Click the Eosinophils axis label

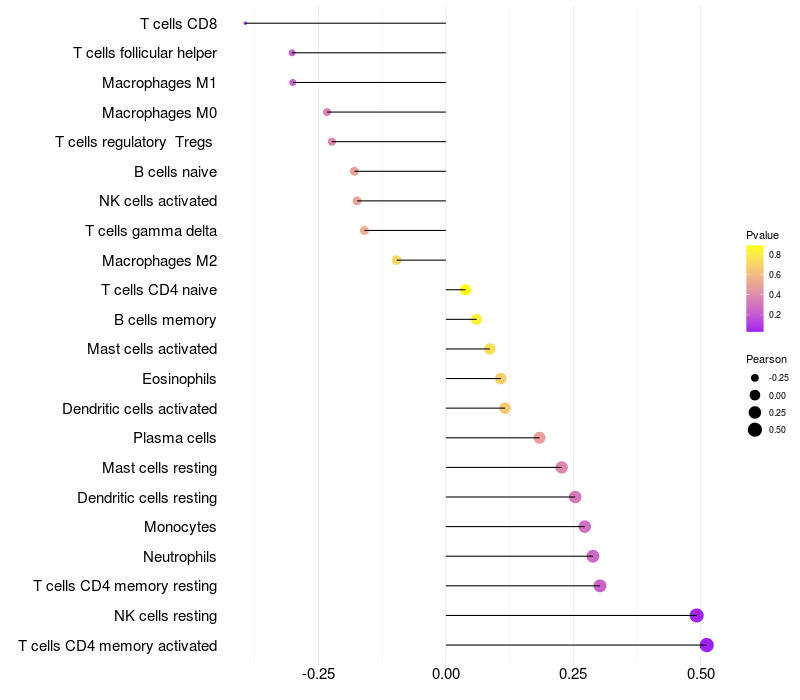click(x=180, y=379)
